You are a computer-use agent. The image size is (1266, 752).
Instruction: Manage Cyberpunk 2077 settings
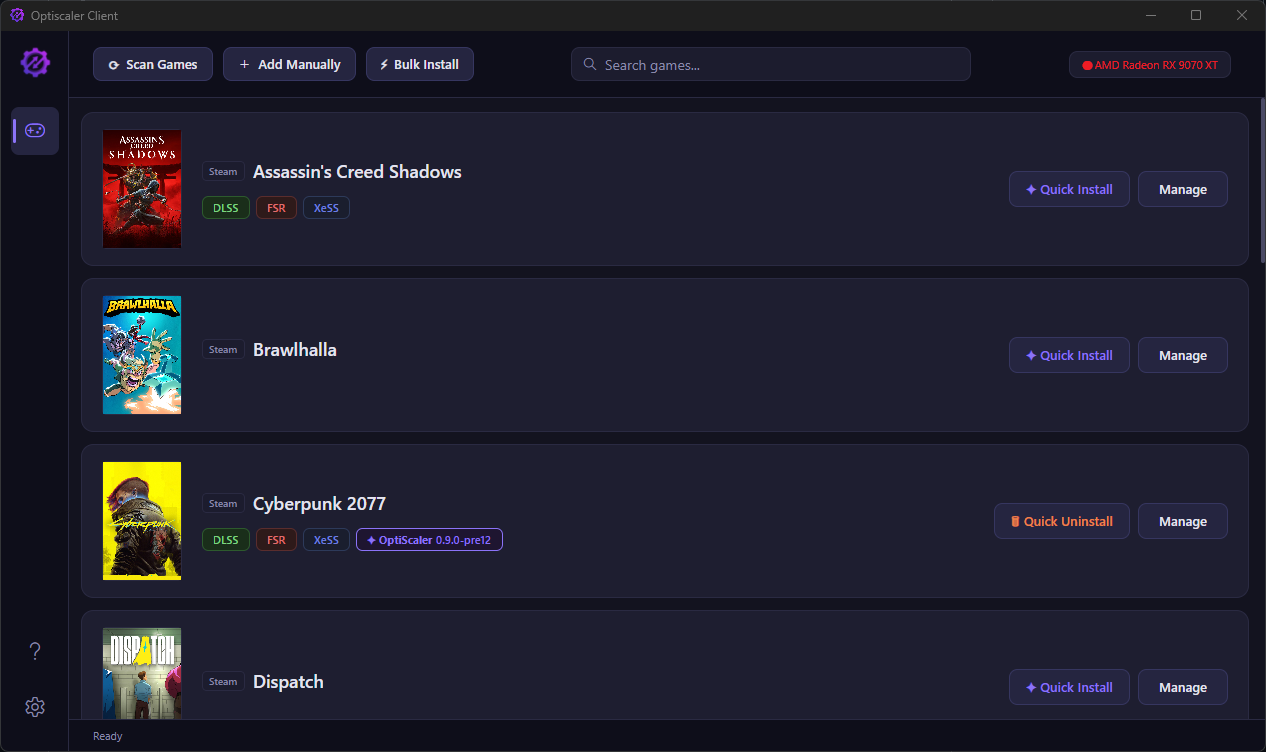[1182, 521]
